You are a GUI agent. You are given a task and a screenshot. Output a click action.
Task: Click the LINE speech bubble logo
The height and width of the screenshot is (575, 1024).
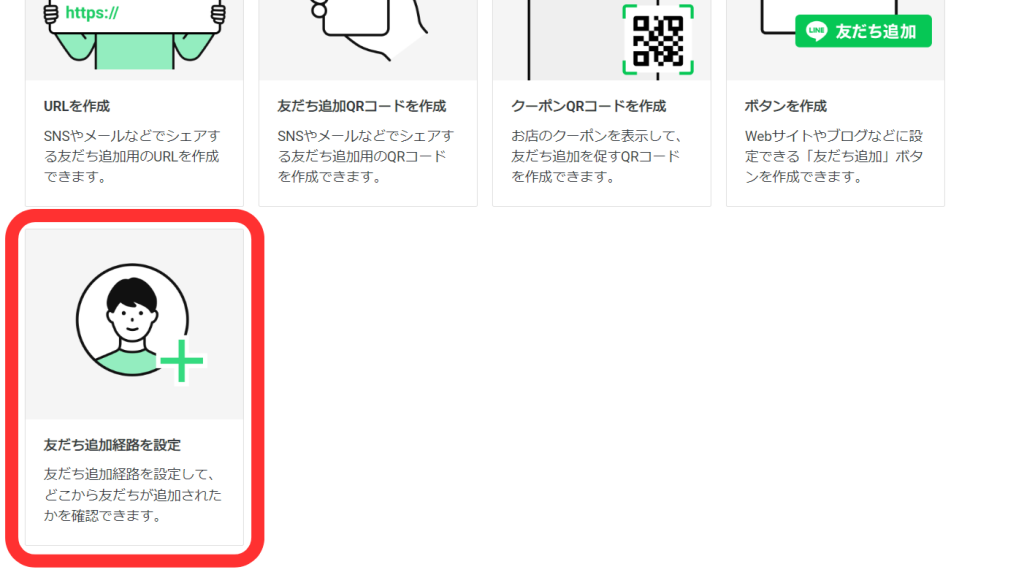[x=816, y=31]
